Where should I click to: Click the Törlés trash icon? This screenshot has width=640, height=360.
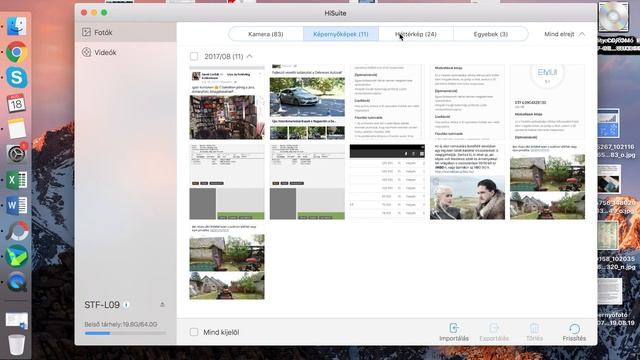(x=534, y=328)
